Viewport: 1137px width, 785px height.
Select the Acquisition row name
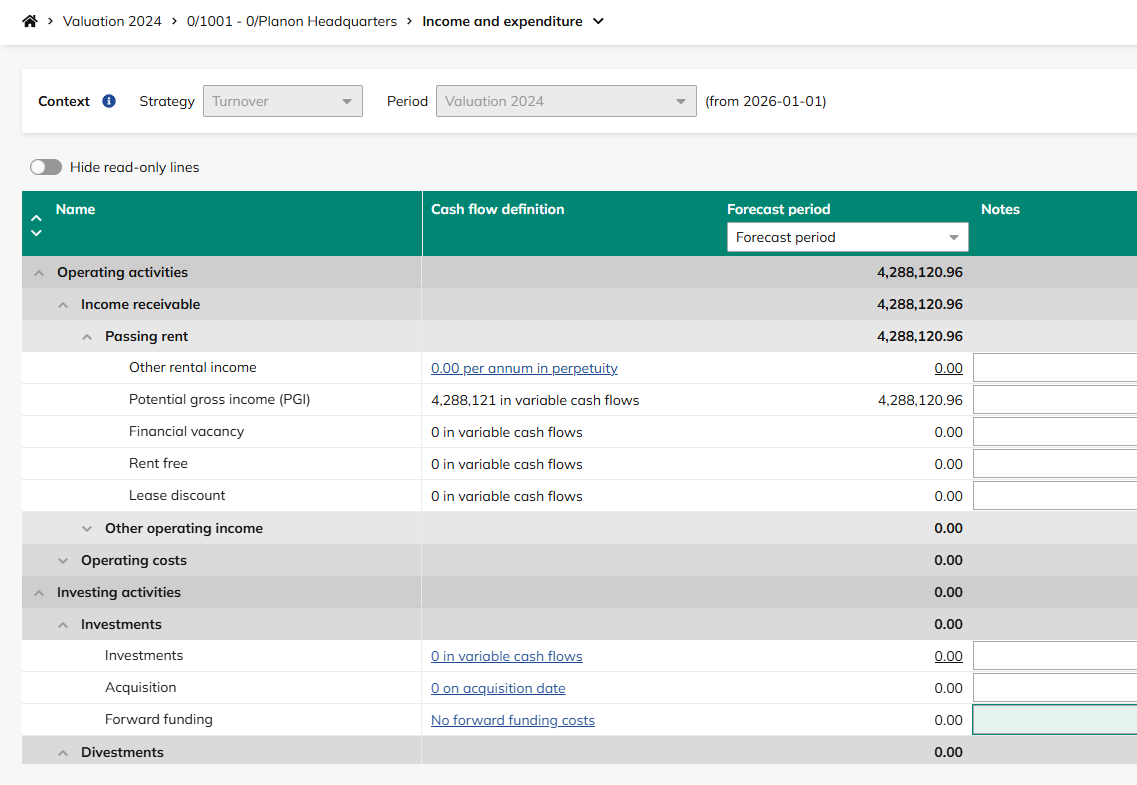pos(141,687)
